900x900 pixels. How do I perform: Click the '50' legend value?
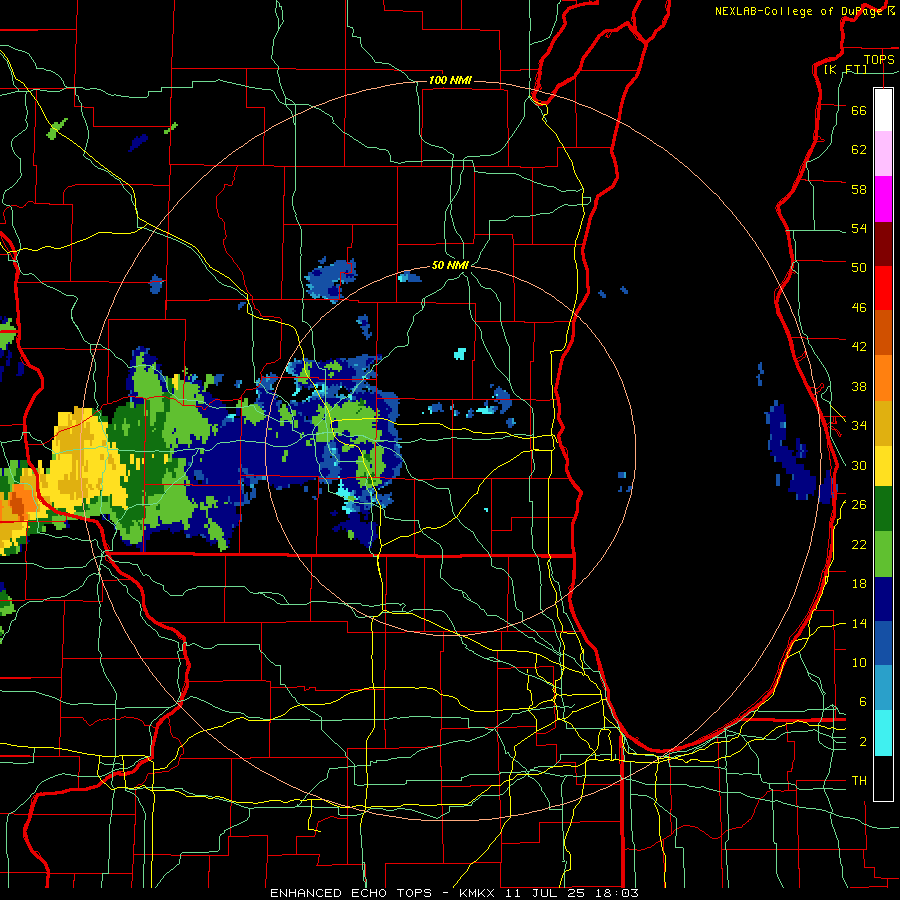pos(859,268)
